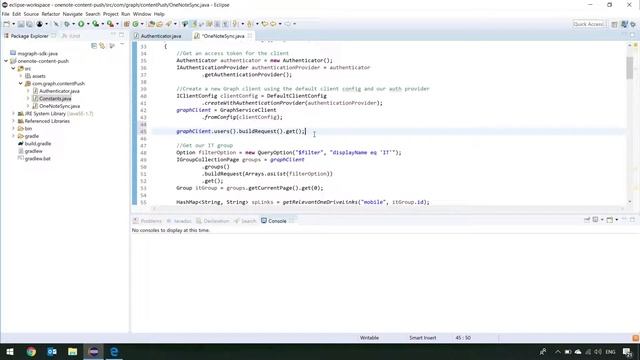Viewport: 640px width, 360px height.
Task: Open the Open Console dropdown arrow
Action: coord(616,220)
